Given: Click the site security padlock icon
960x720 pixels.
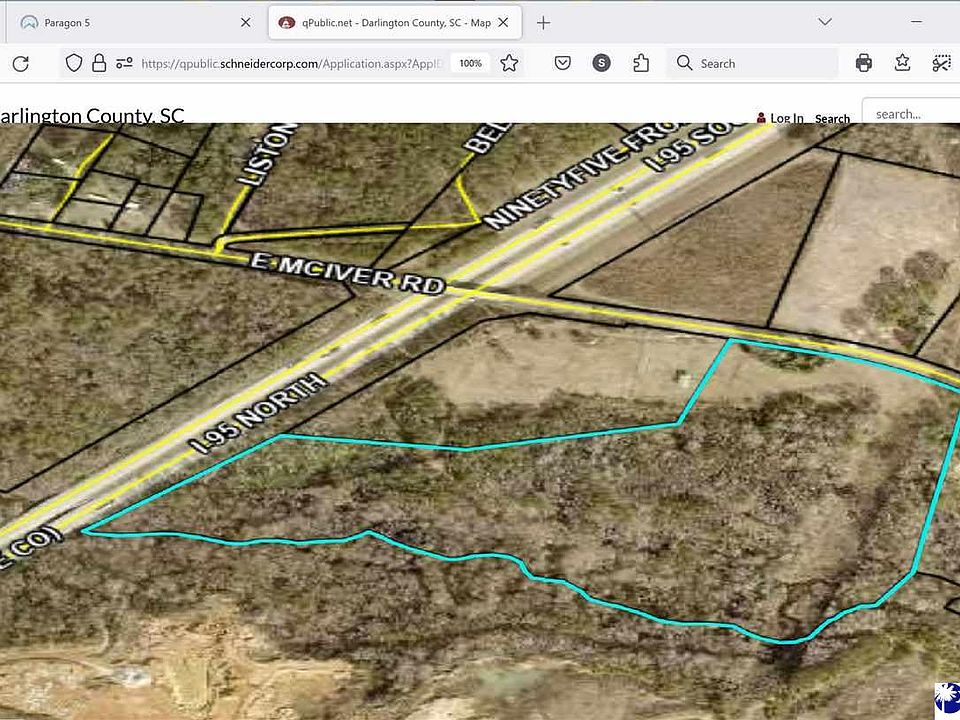Looking at the screenshot, I should point(99,63).
